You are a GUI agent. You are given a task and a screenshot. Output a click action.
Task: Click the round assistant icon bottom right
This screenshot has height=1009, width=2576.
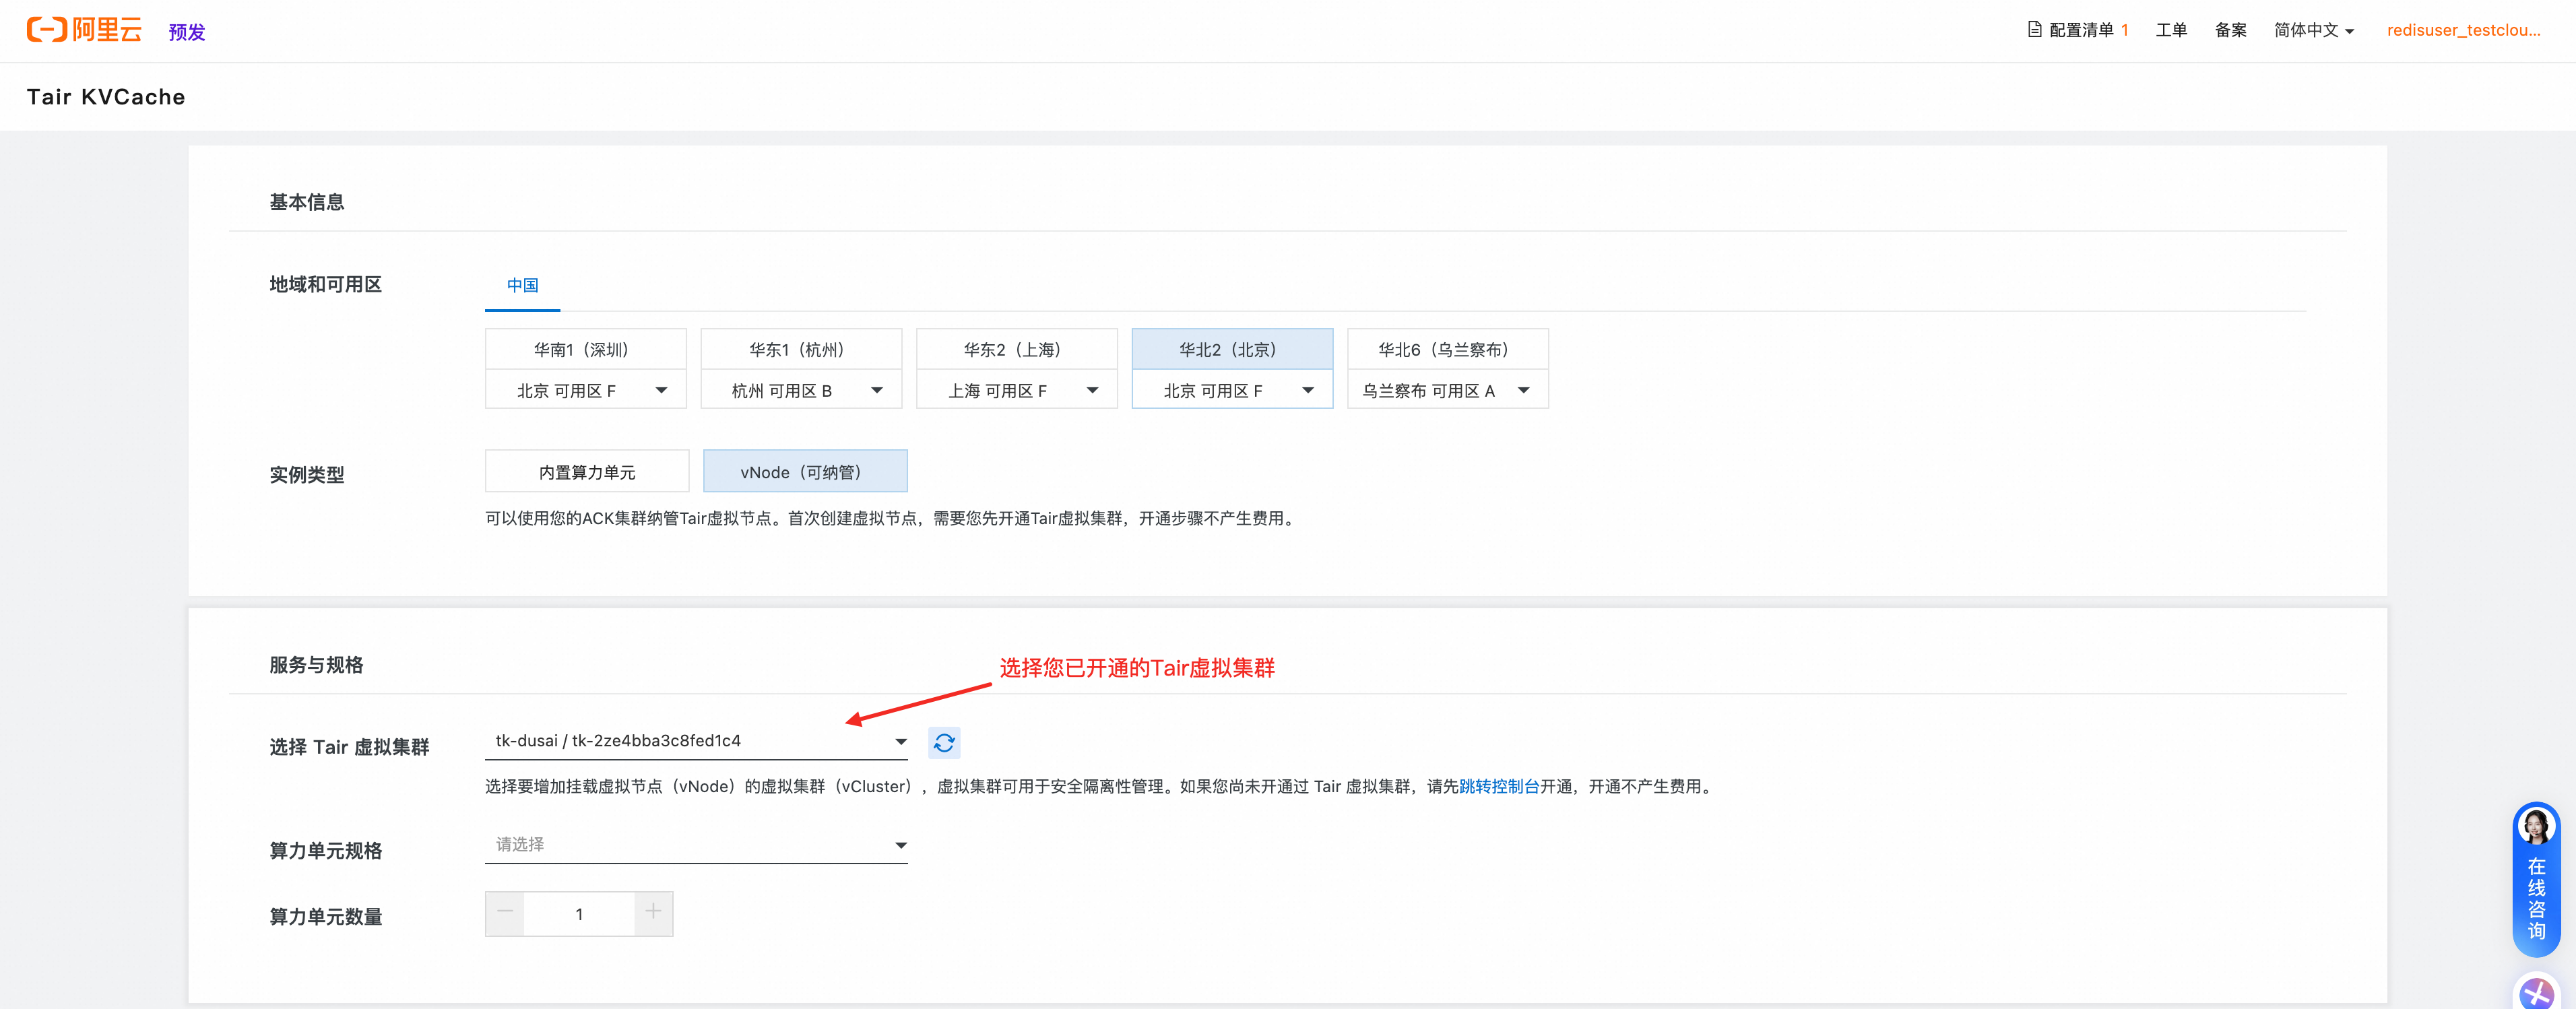point(2536,993)
